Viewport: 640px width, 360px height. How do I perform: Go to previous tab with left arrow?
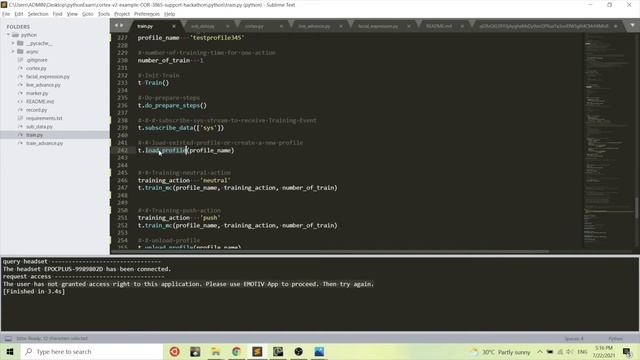pos(116,25)
